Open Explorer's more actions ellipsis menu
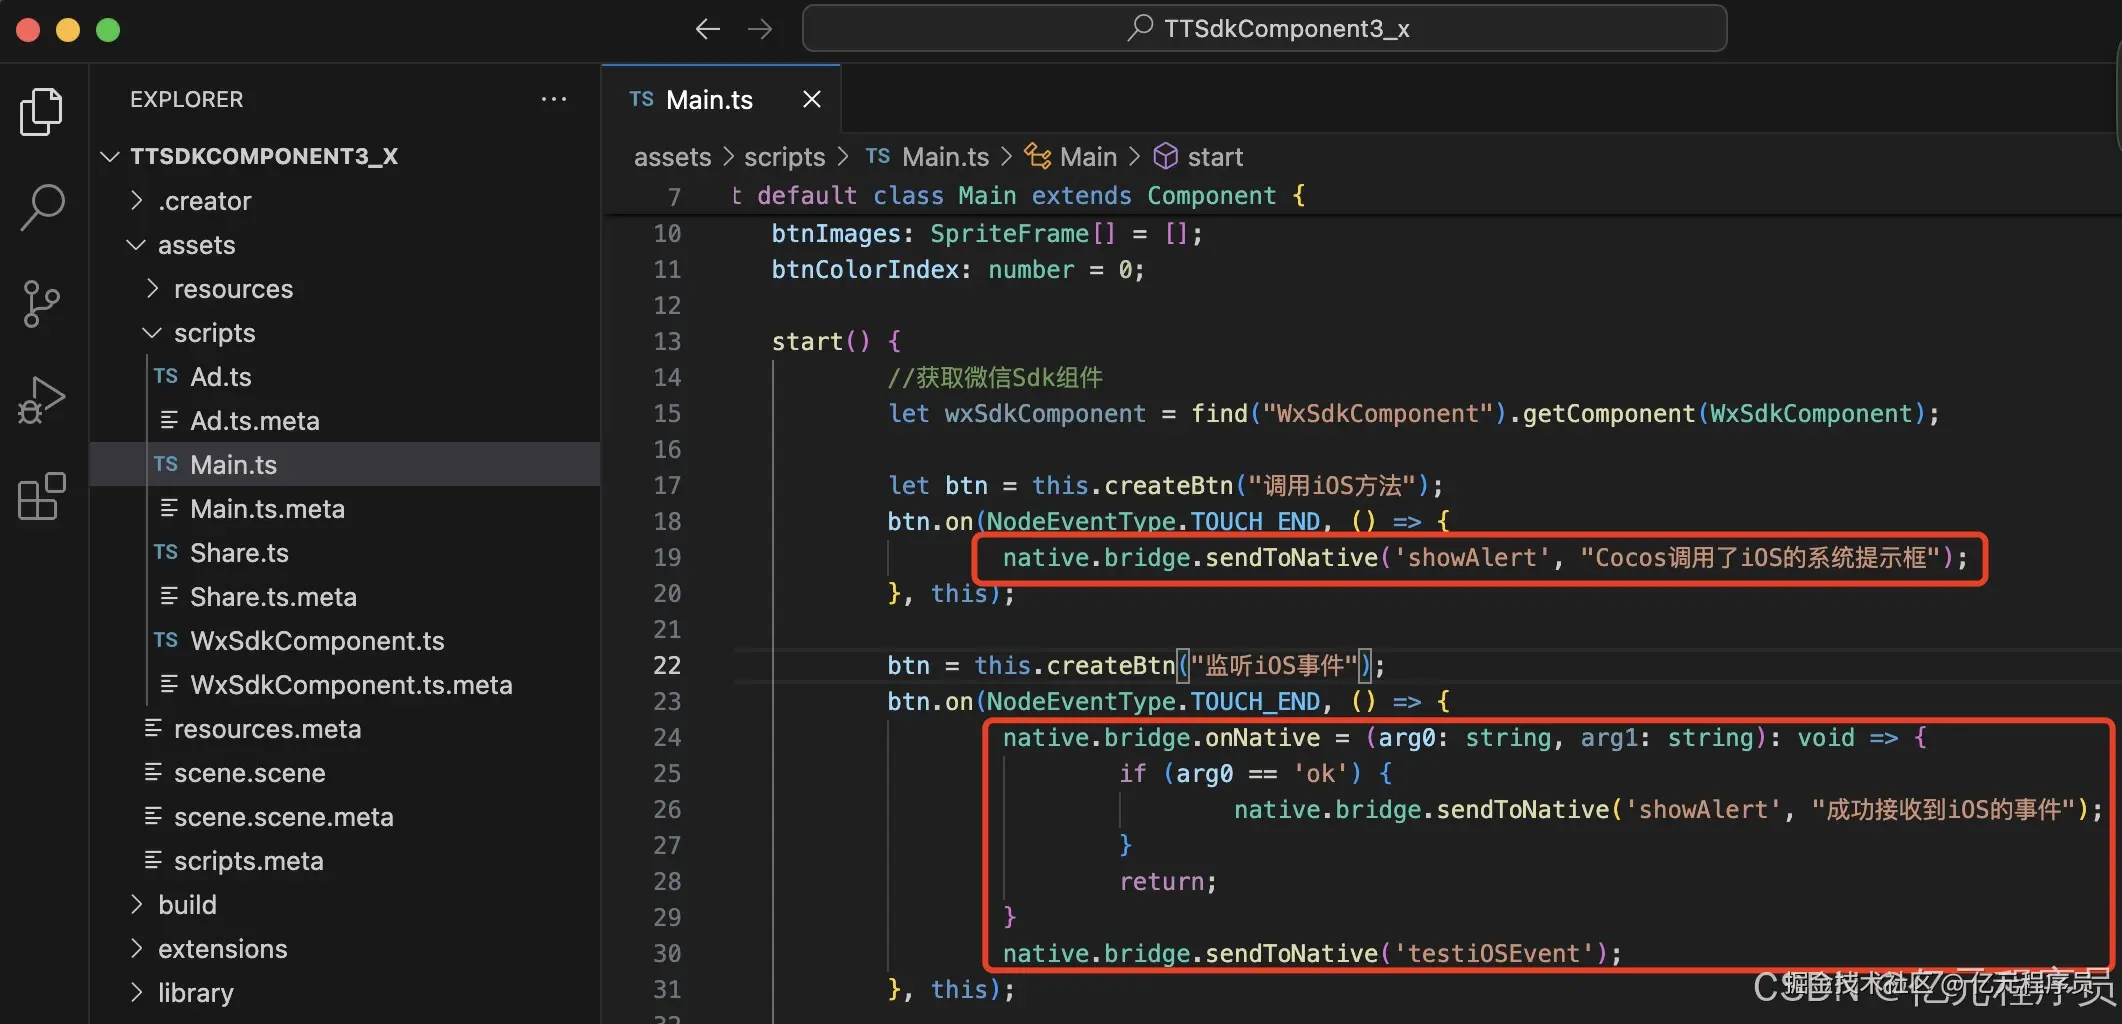The image size is (2122, 1024). (554, 99)
